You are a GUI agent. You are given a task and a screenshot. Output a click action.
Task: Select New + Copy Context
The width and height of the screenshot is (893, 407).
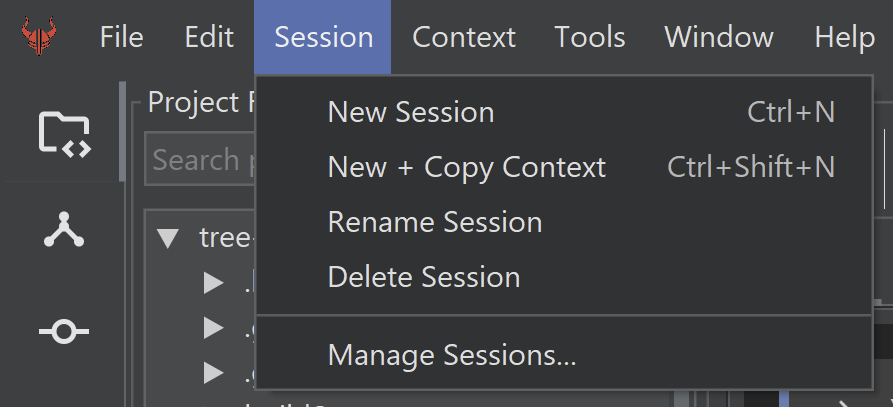coord(466,167)
